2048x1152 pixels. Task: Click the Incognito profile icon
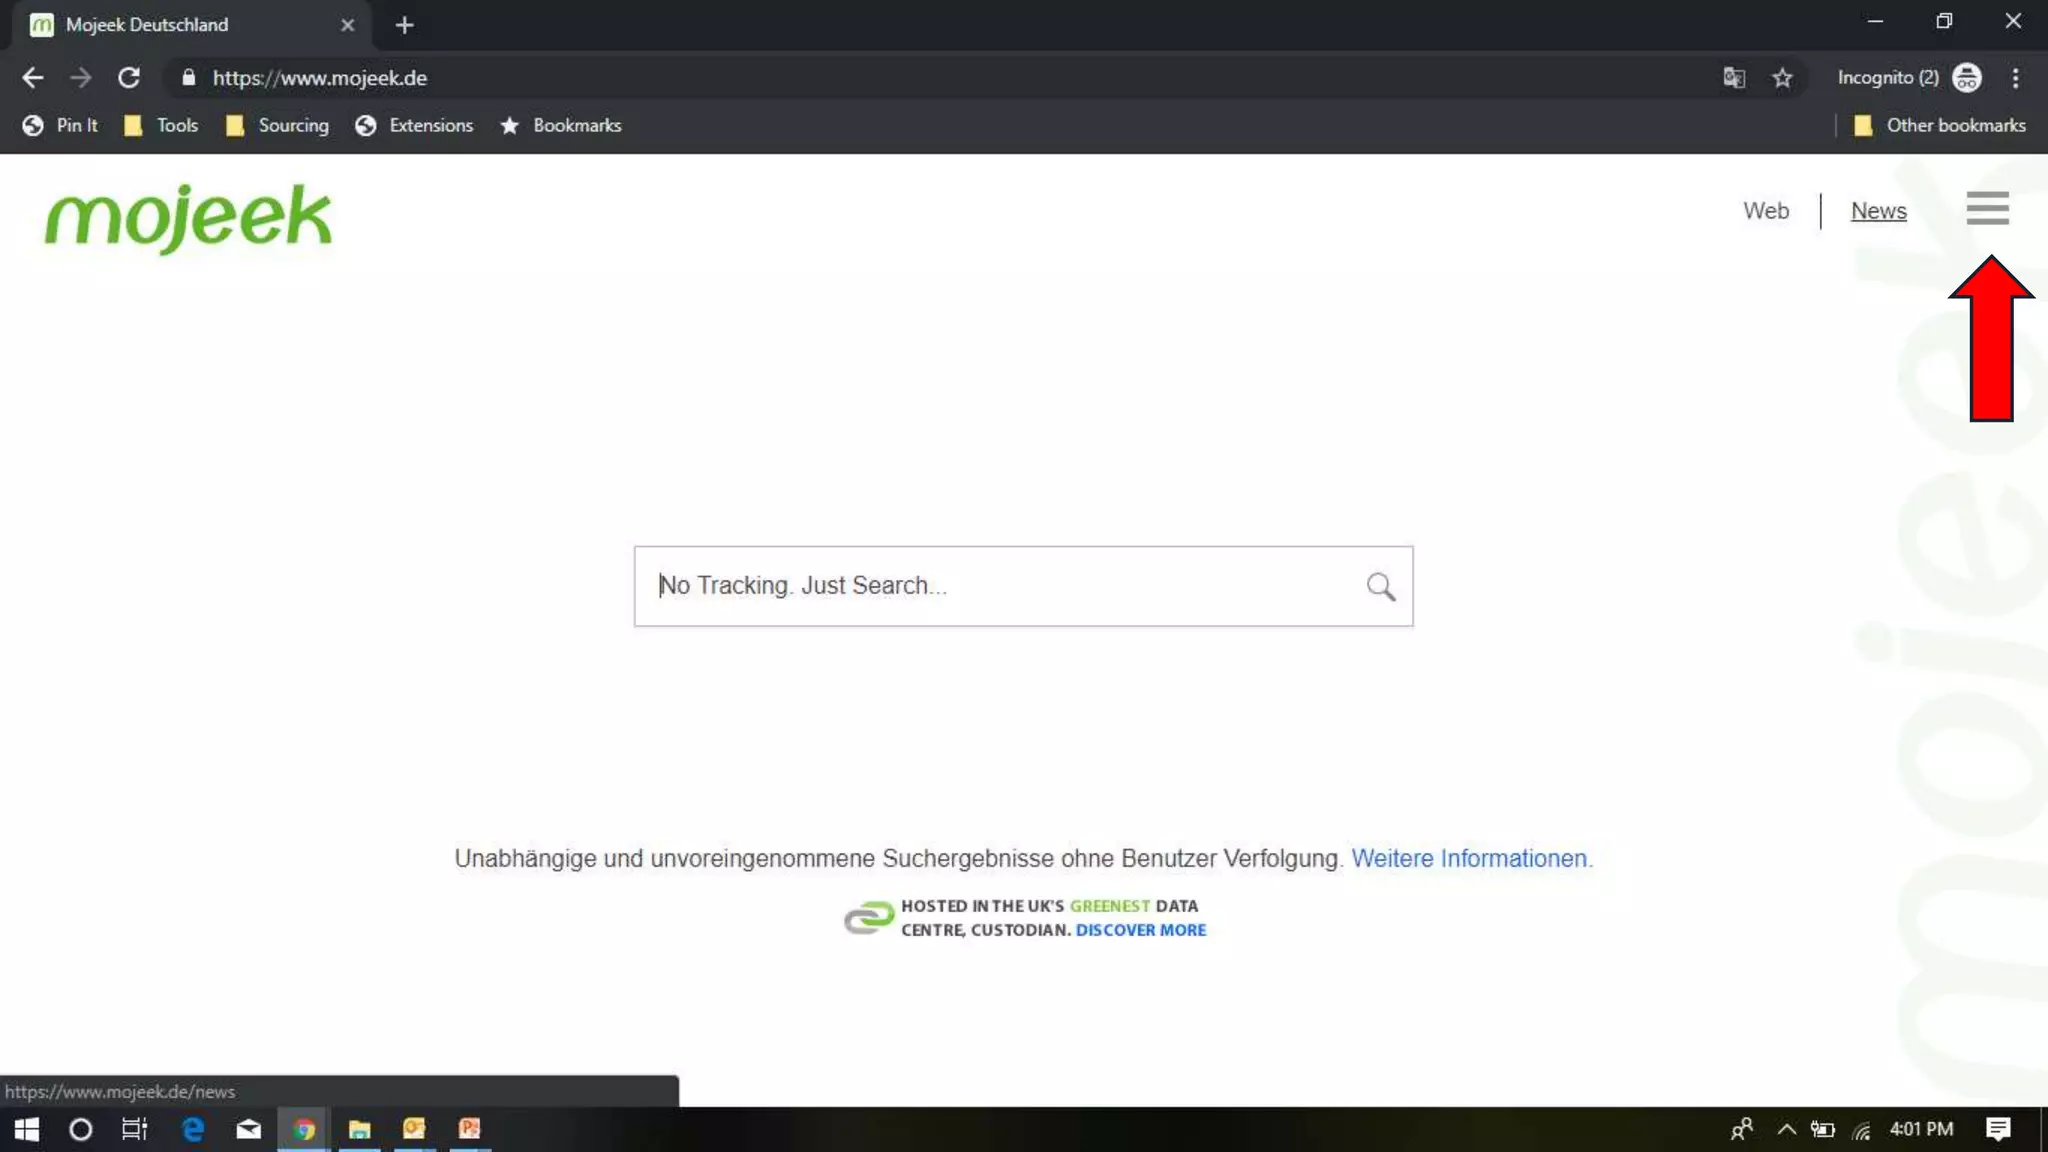coord(1966,78)
